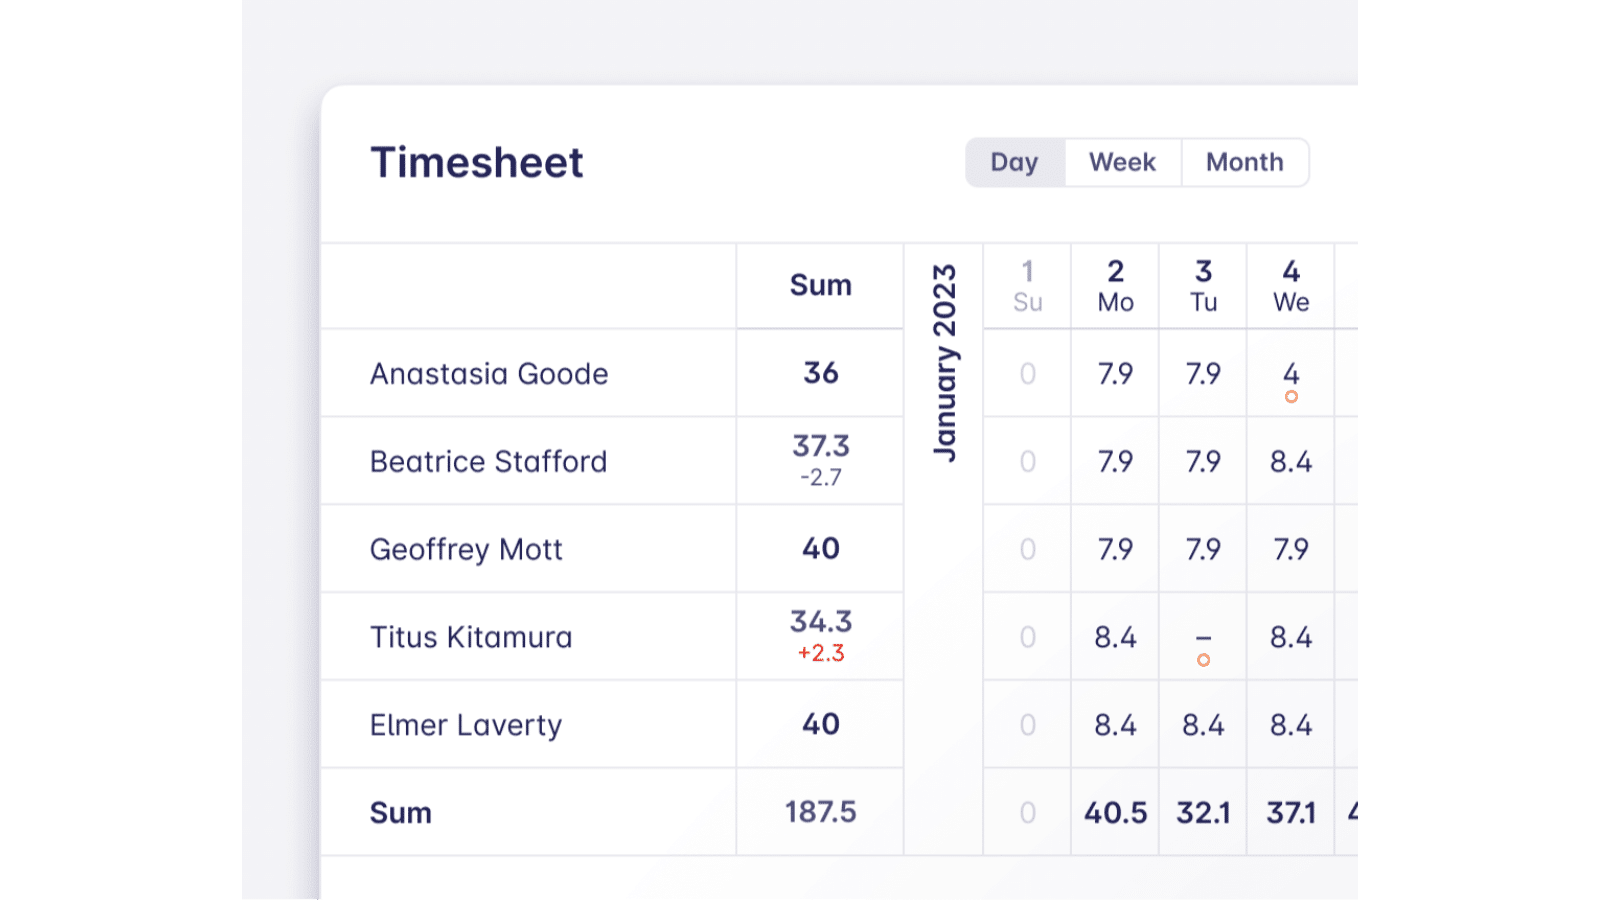Select Titus Kitamura's name
1600x900 pixels.
pyautogui.click(x=471, y=638)
